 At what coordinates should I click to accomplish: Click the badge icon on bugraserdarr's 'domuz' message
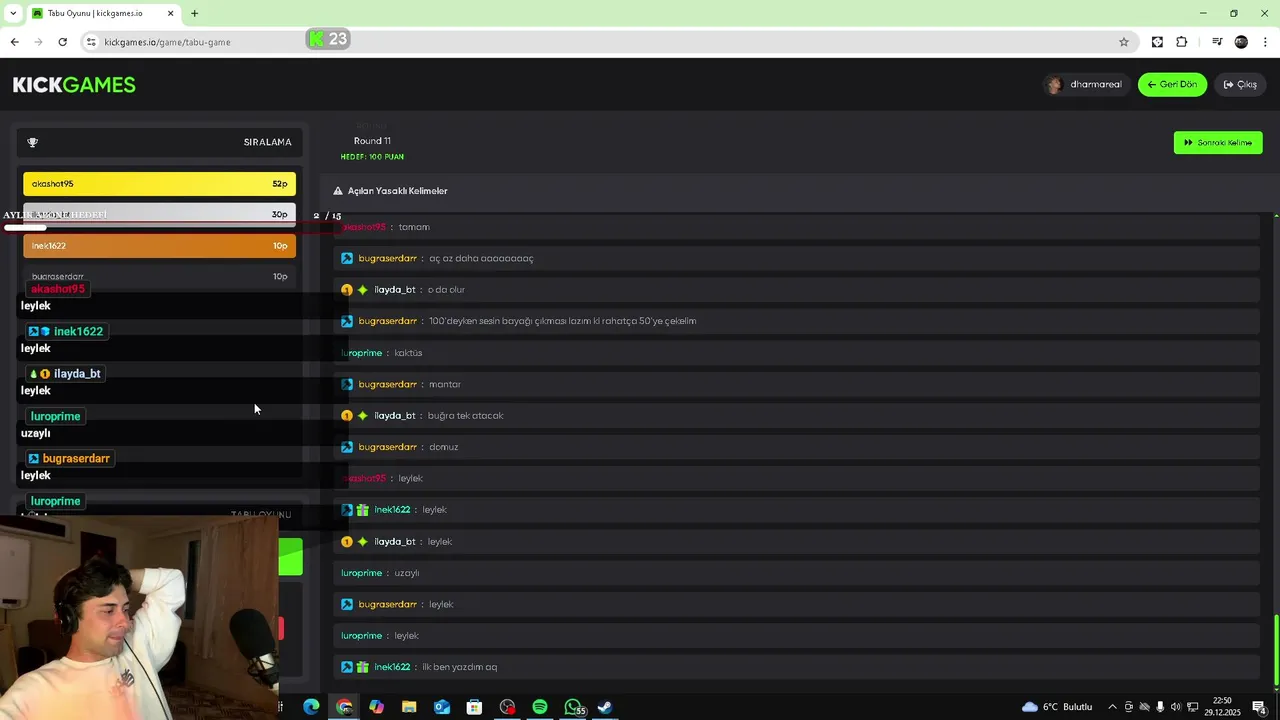point(347,447)
